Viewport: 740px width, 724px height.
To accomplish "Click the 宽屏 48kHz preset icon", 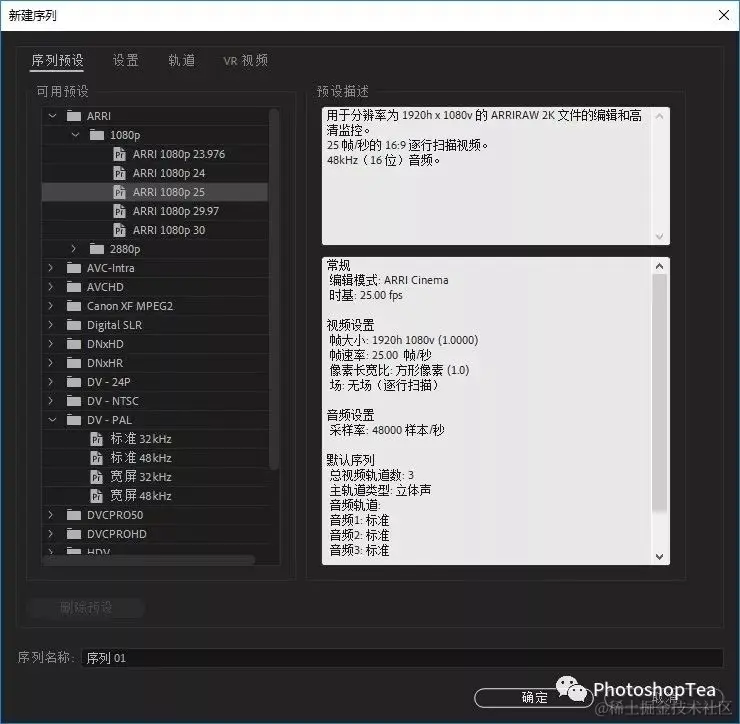I will point(96,496).
